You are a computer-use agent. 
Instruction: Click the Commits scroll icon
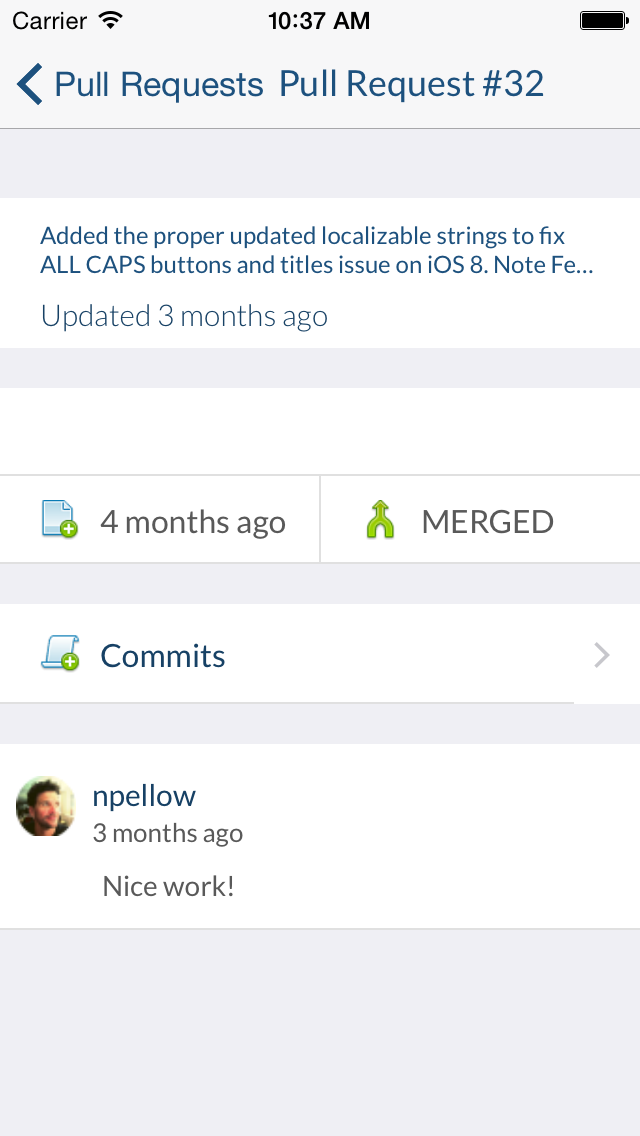tap(60, 655)
